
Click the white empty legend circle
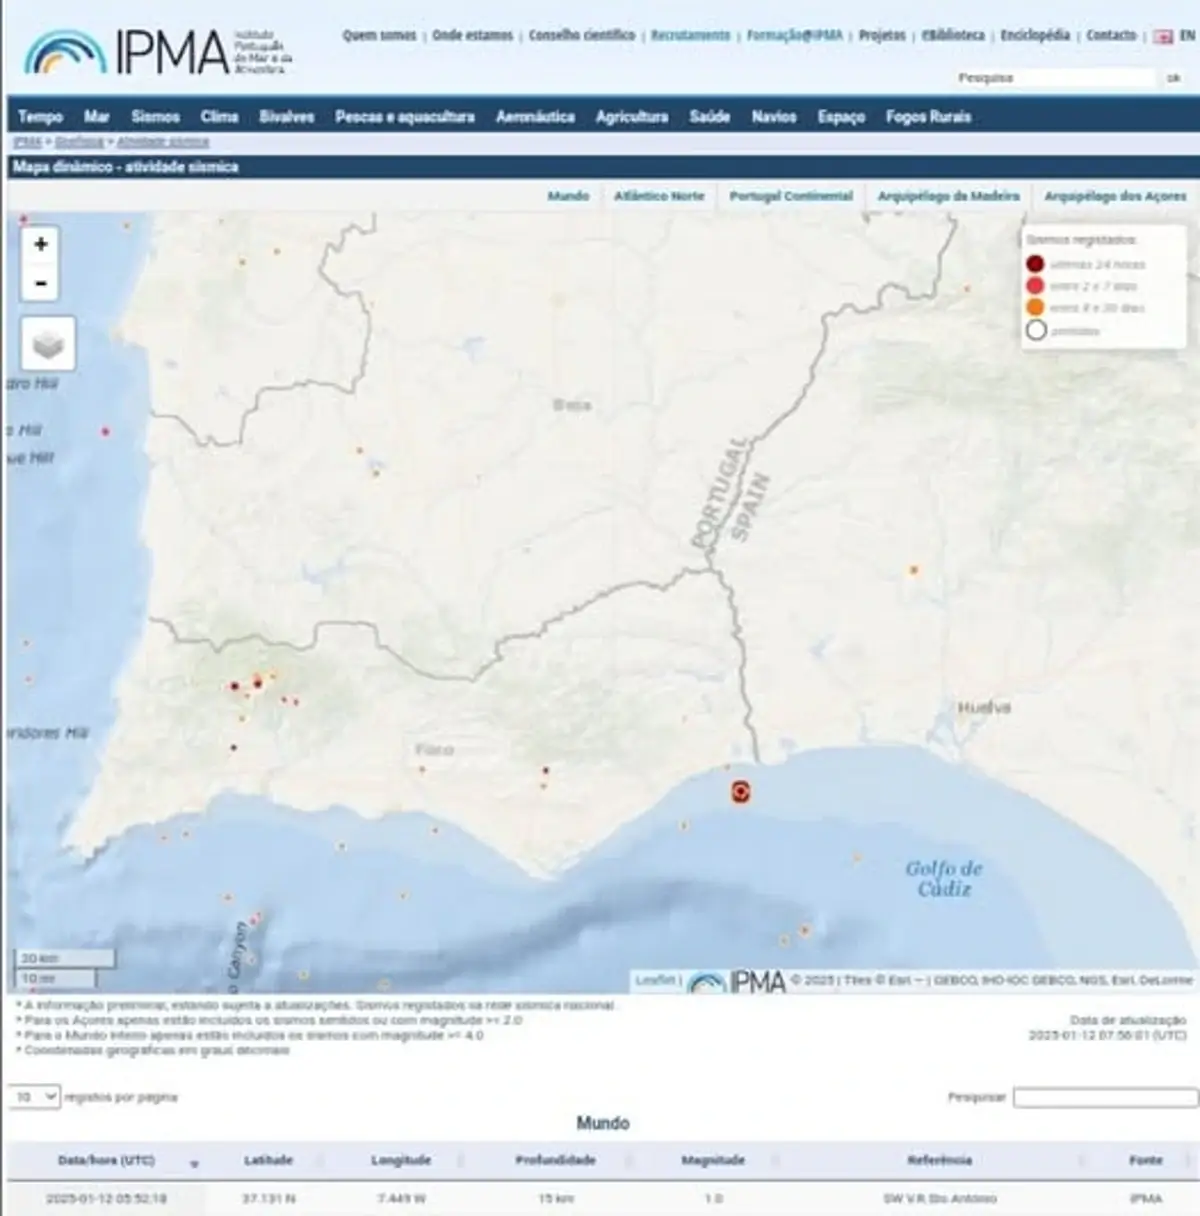coord(1036,330)
